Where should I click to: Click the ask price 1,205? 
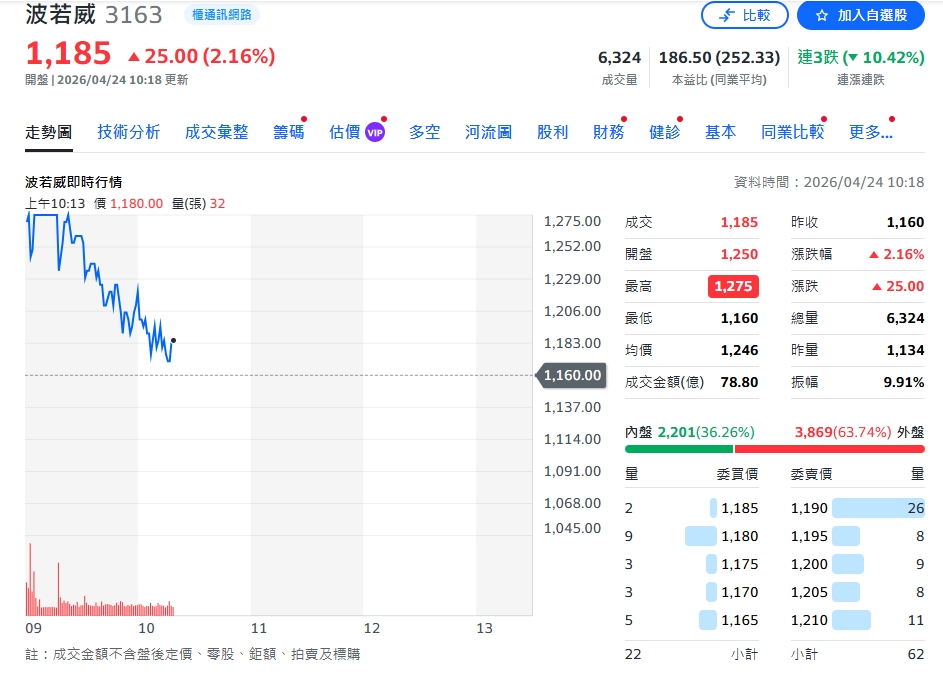pos(809,592)
